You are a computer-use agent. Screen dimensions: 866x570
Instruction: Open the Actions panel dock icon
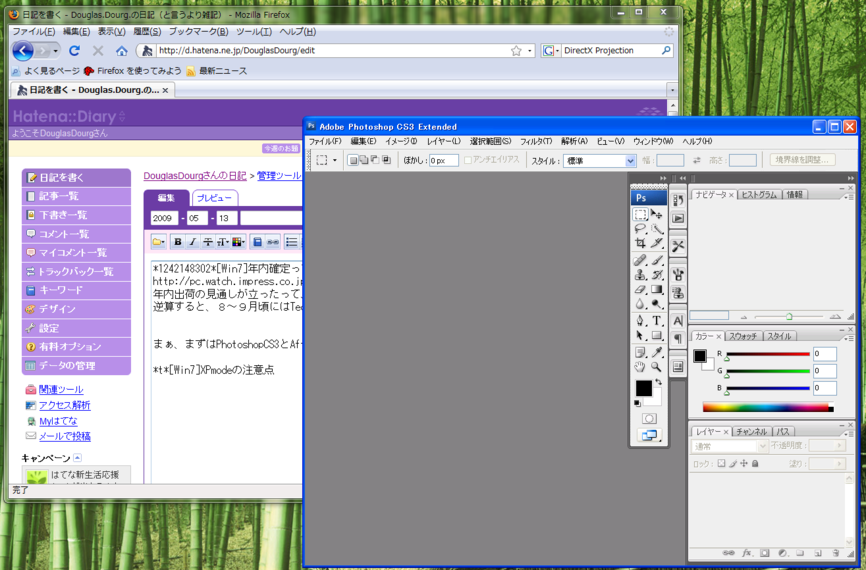coord(678,219)
